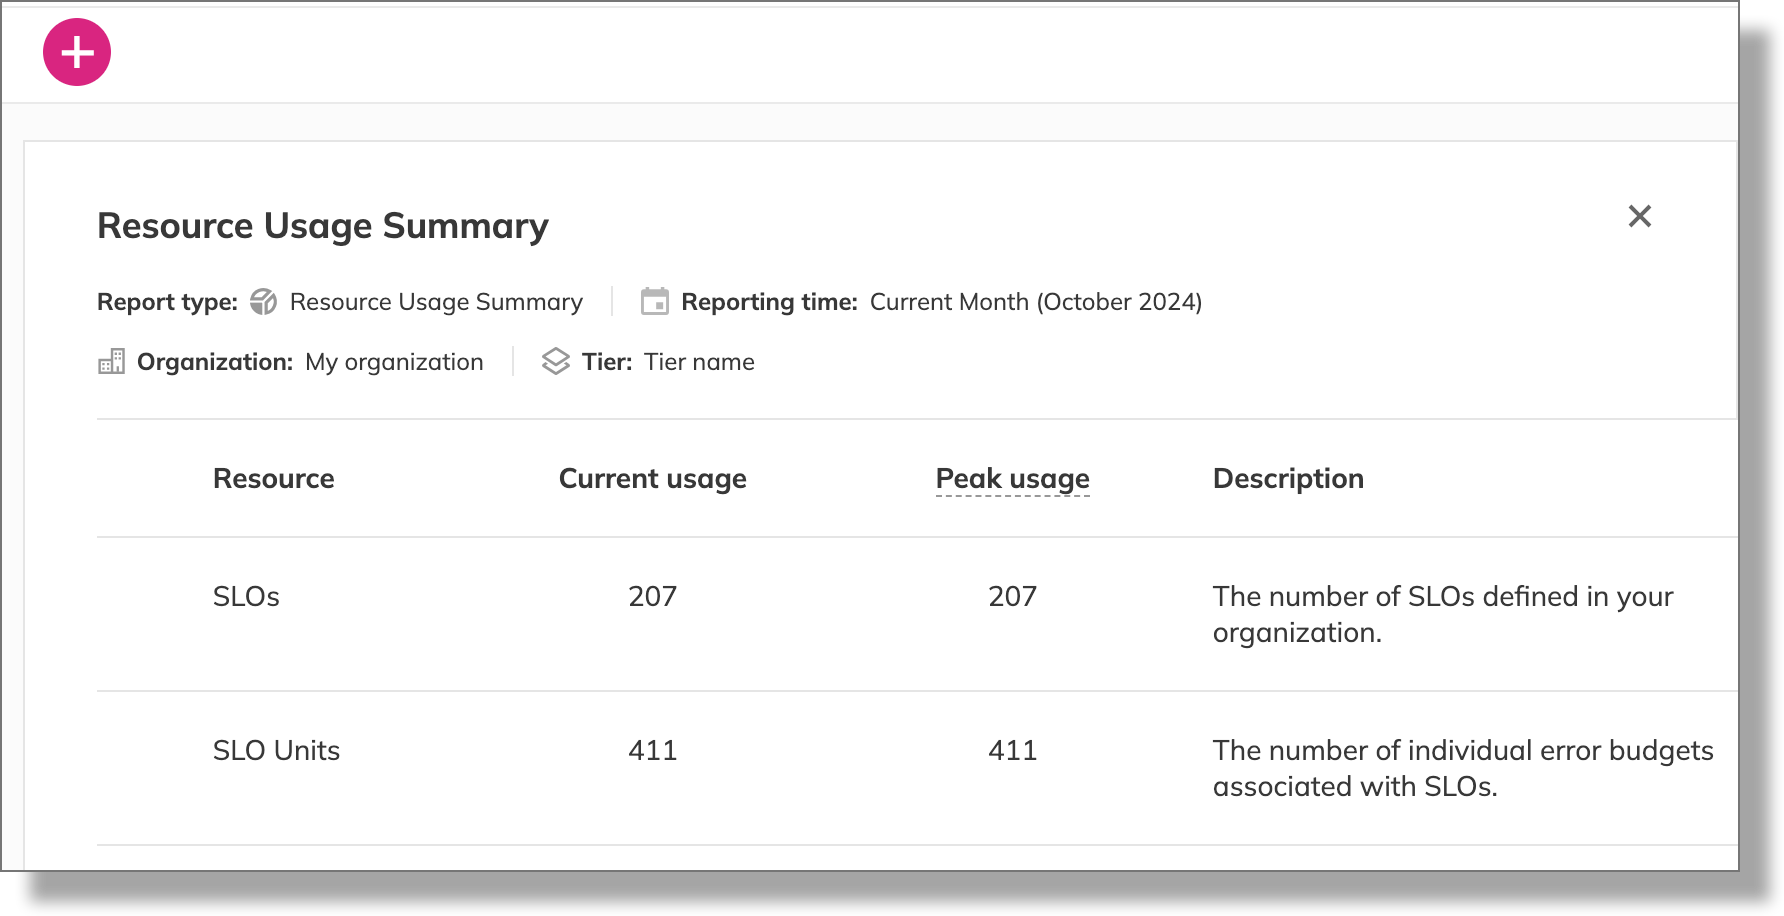Select the SLO Units resource name
The width and height of the screenshot is (1784, 916).
coord(276,751)
